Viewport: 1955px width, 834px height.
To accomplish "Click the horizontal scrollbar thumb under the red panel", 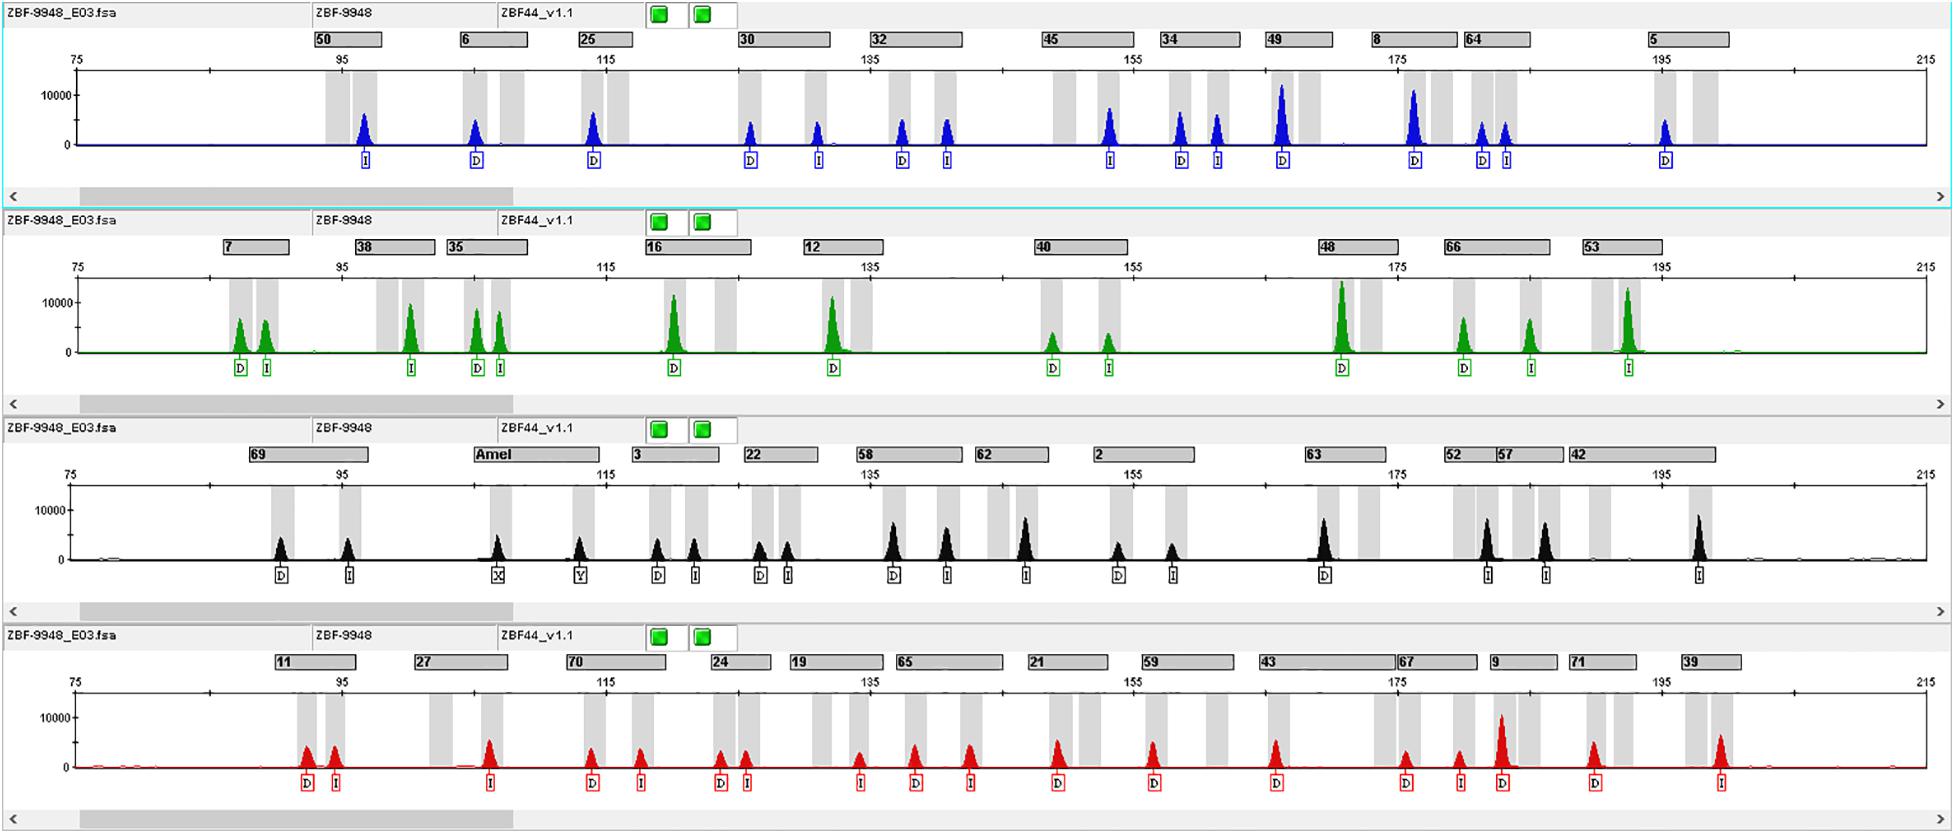I will (x=296, y=819).
